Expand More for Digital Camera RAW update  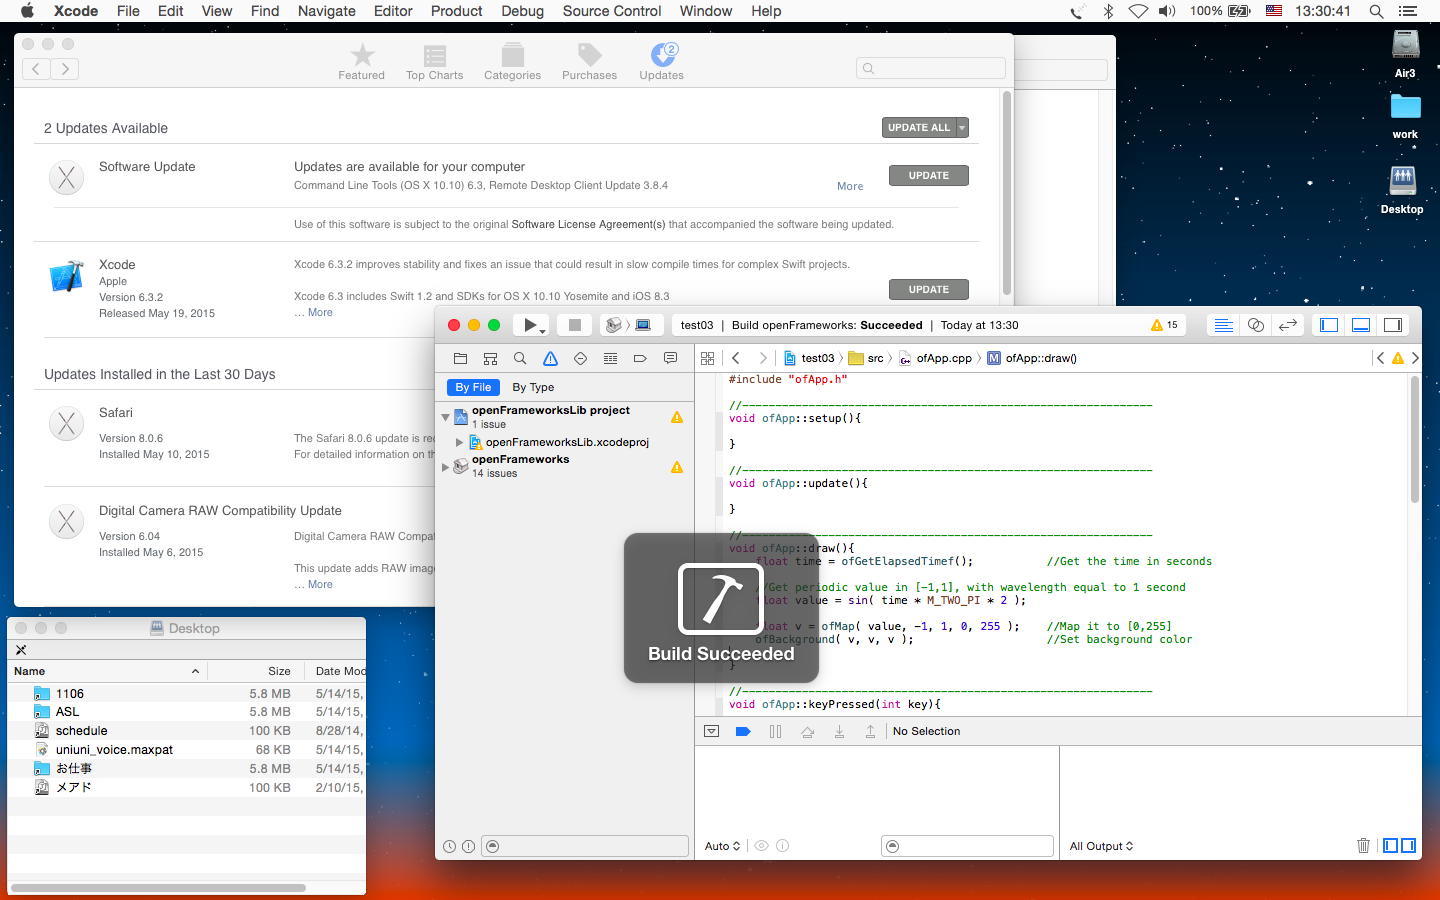pos(320,585)
